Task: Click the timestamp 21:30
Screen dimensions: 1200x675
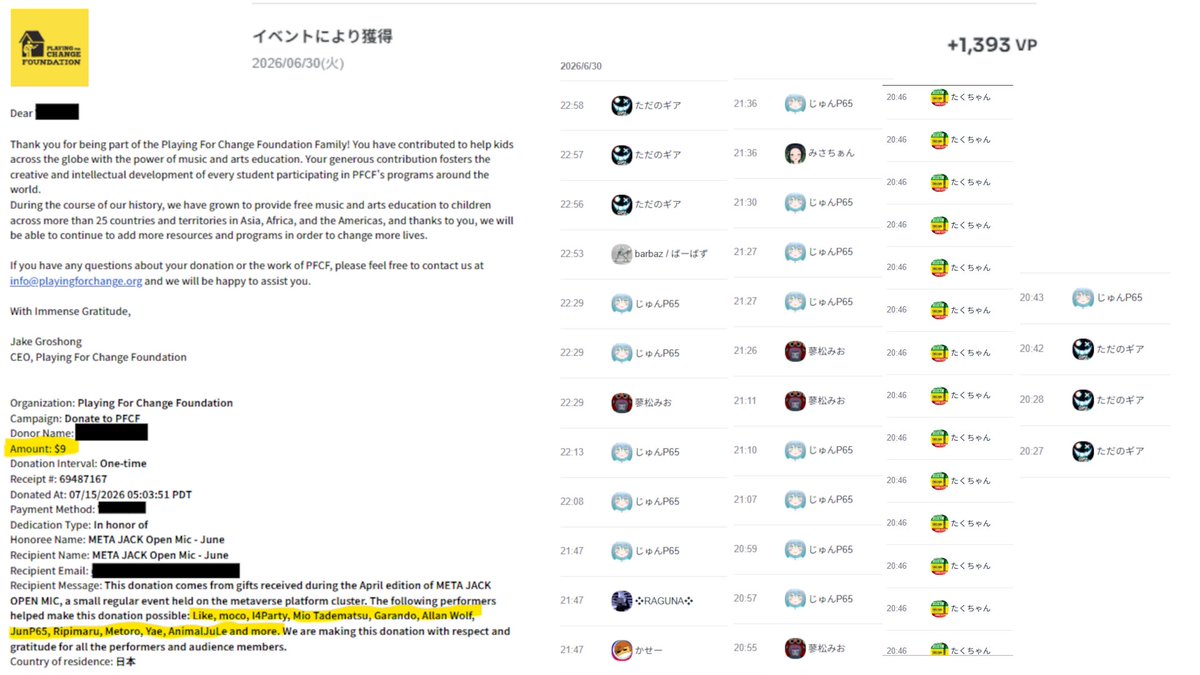Action: click(745, 202)
